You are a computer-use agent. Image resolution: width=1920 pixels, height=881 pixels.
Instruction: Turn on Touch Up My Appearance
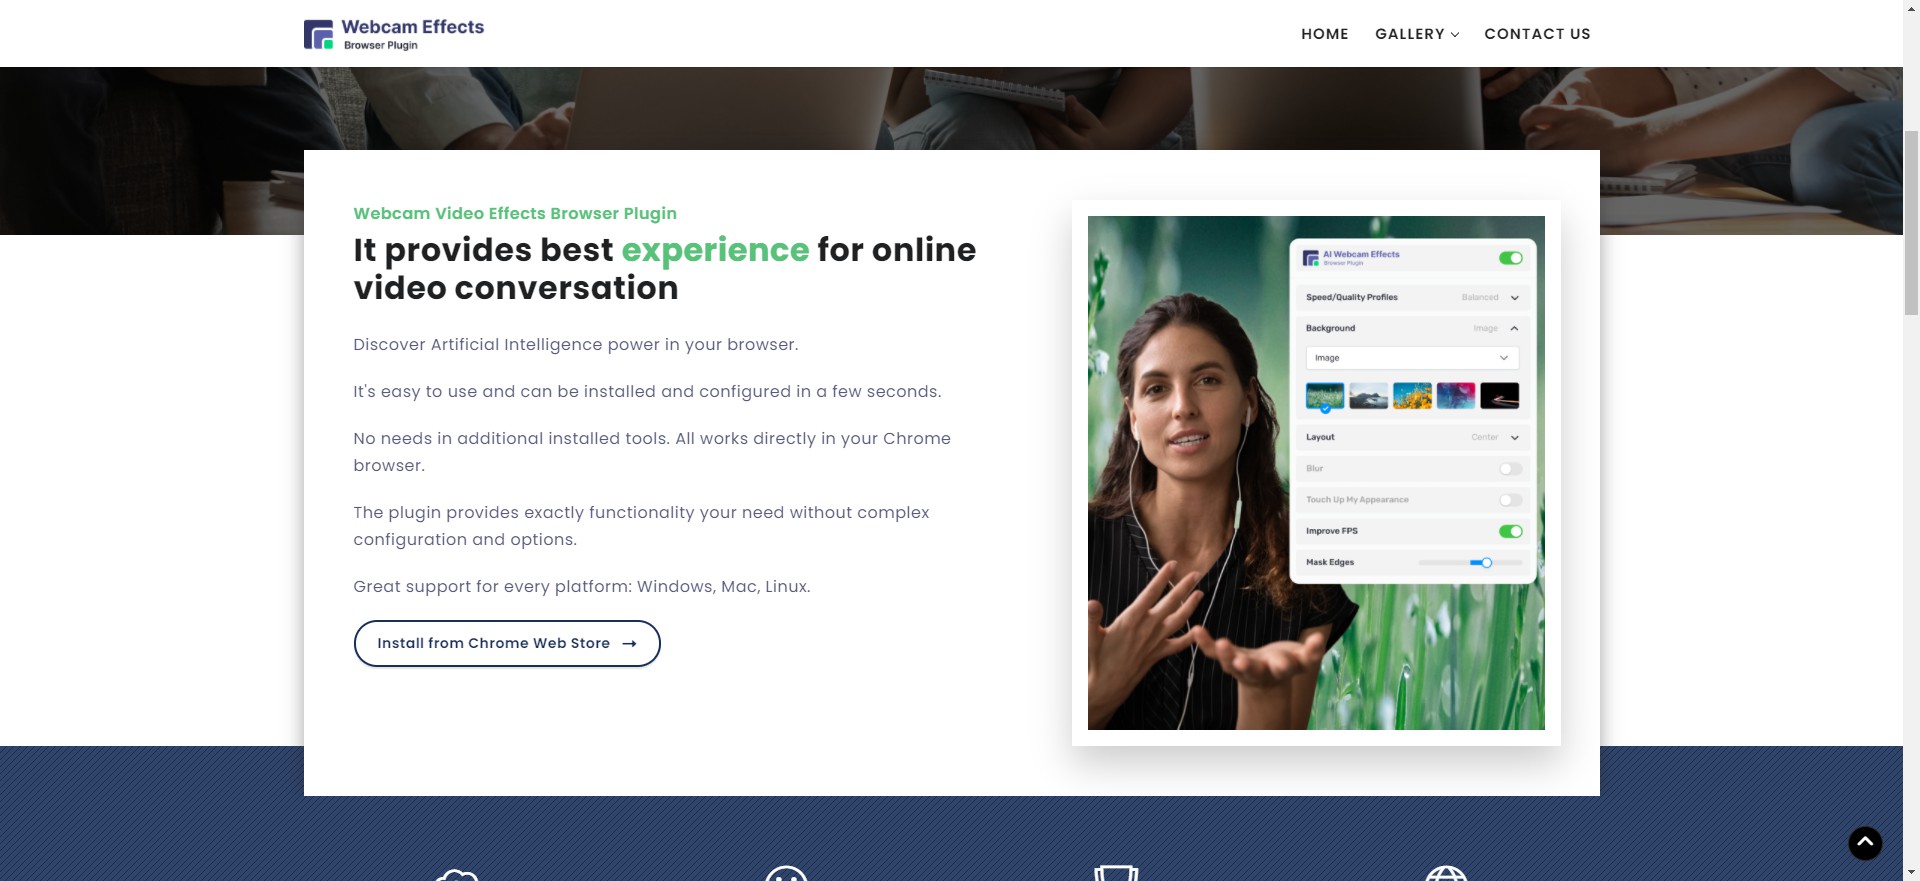pyautogui.click(x=1510, y=500)
